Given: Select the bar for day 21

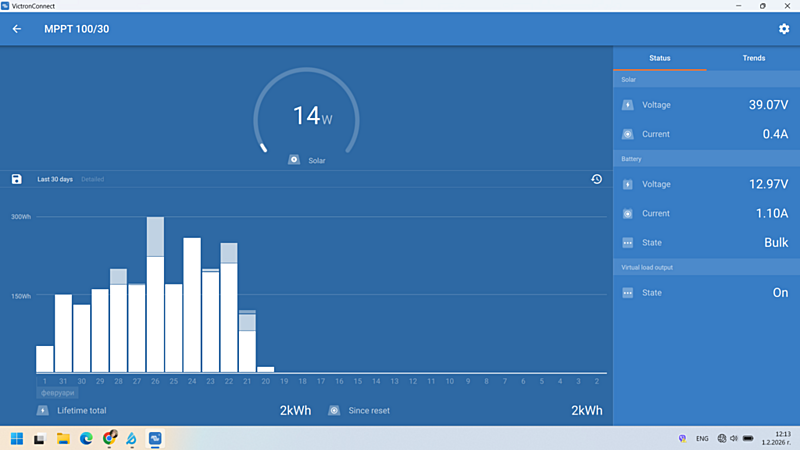Looking at the screenshot, I should [247, 341].
